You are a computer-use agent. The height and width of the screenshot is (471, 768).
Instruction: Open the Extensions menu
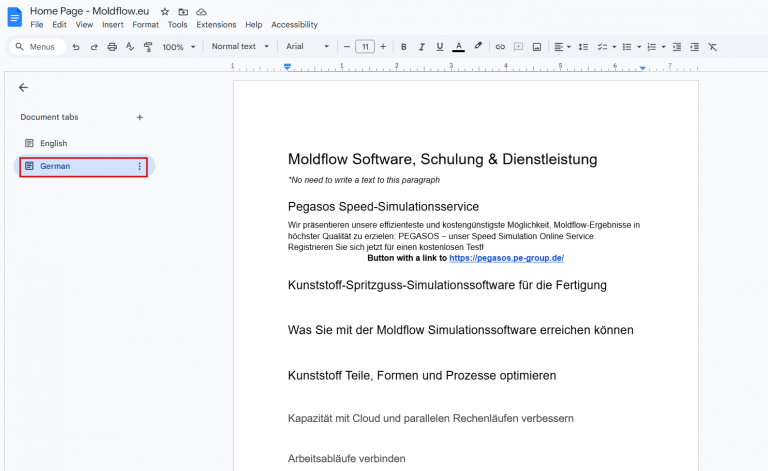click(216, 24)
